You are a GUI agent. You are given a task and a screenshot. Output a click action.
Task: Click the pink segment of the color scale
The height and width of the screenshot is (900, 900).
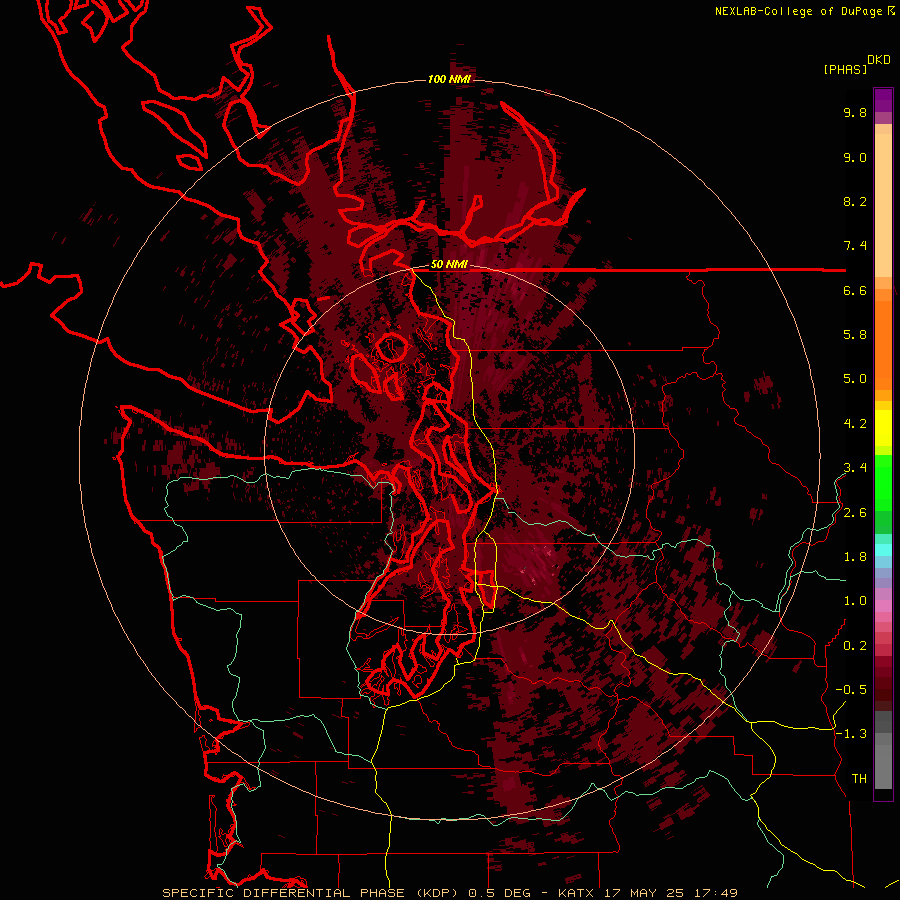coord(883,607)
